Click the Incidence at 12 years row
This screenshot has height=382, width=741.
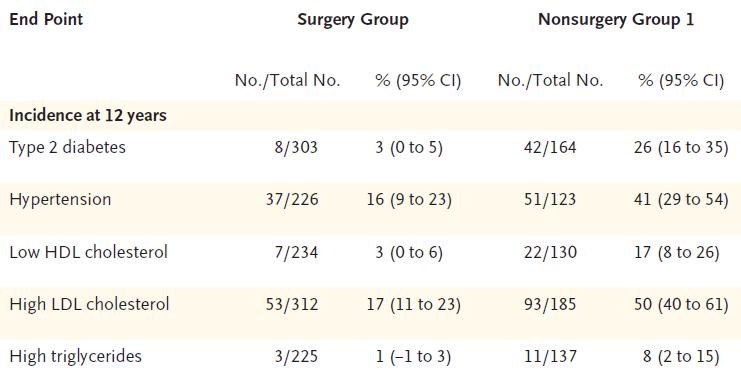click(x=370, y=115)
